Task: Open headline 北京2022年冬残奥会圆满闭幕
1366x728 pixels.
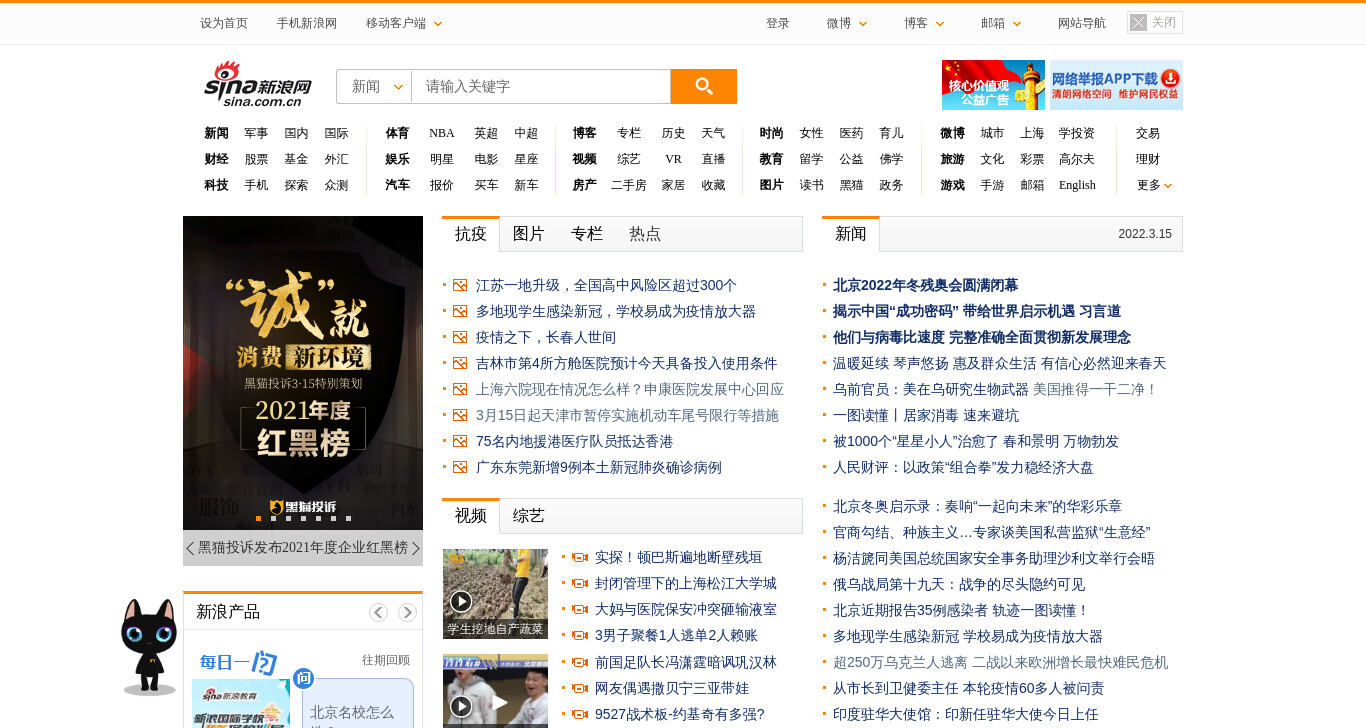Action: coord(926,285)
